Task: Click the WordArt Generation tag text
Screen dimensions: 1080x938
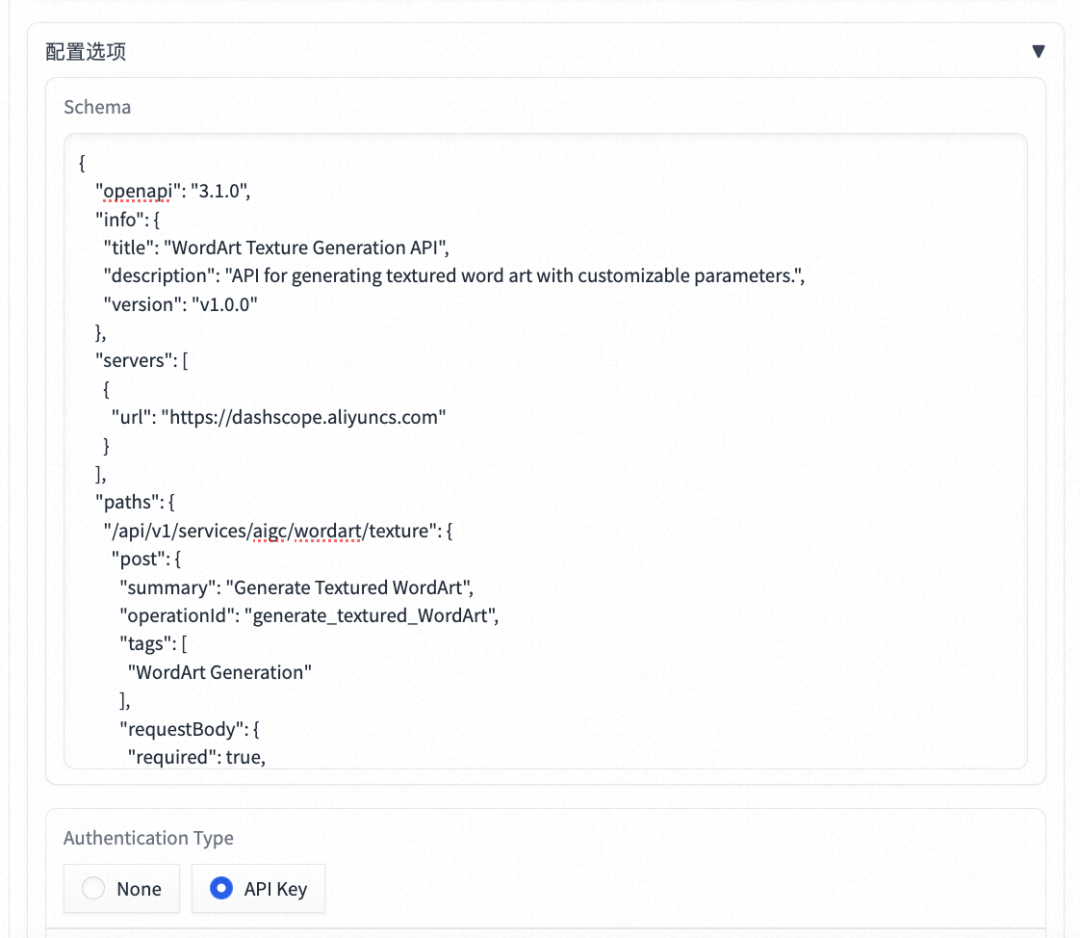Action: [220, 672]
